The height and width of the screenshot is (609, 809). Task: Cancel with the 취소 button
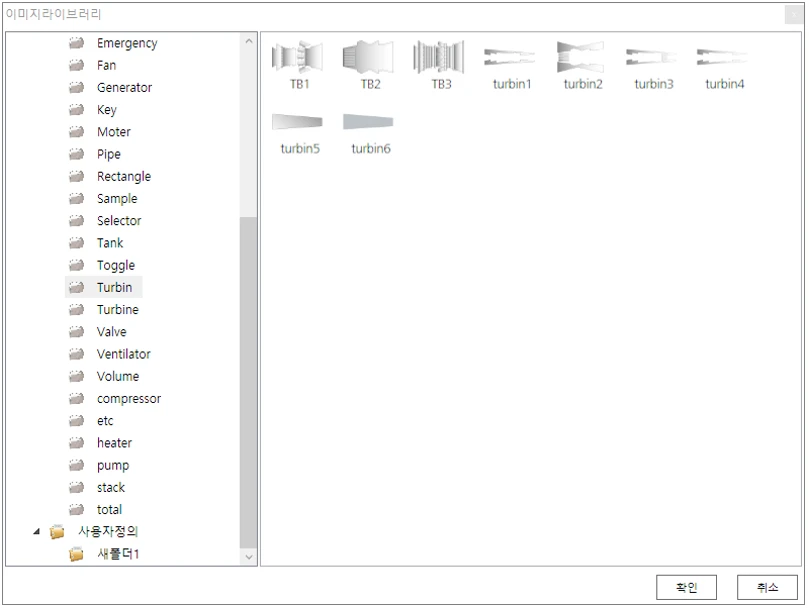767,587
